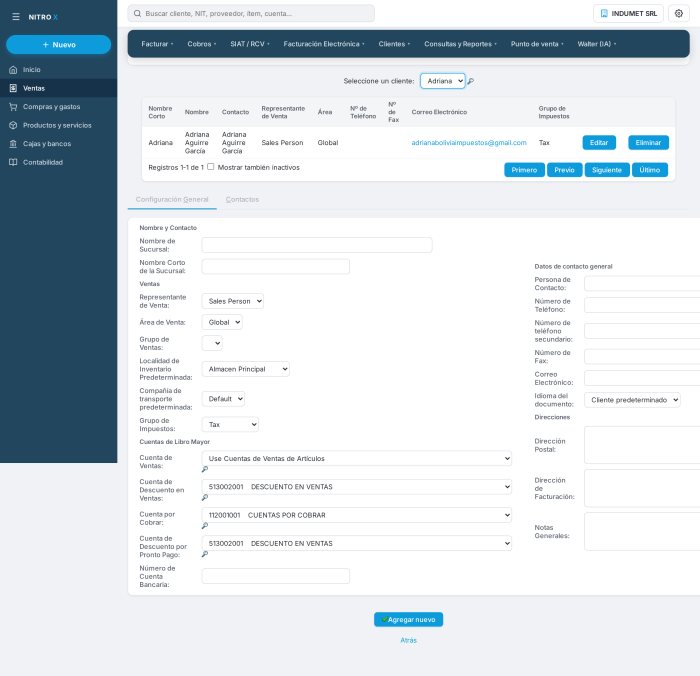This screenshot has height=676, width=700.
Task: Click the Inicio home icon
Action: pos(13,70)
